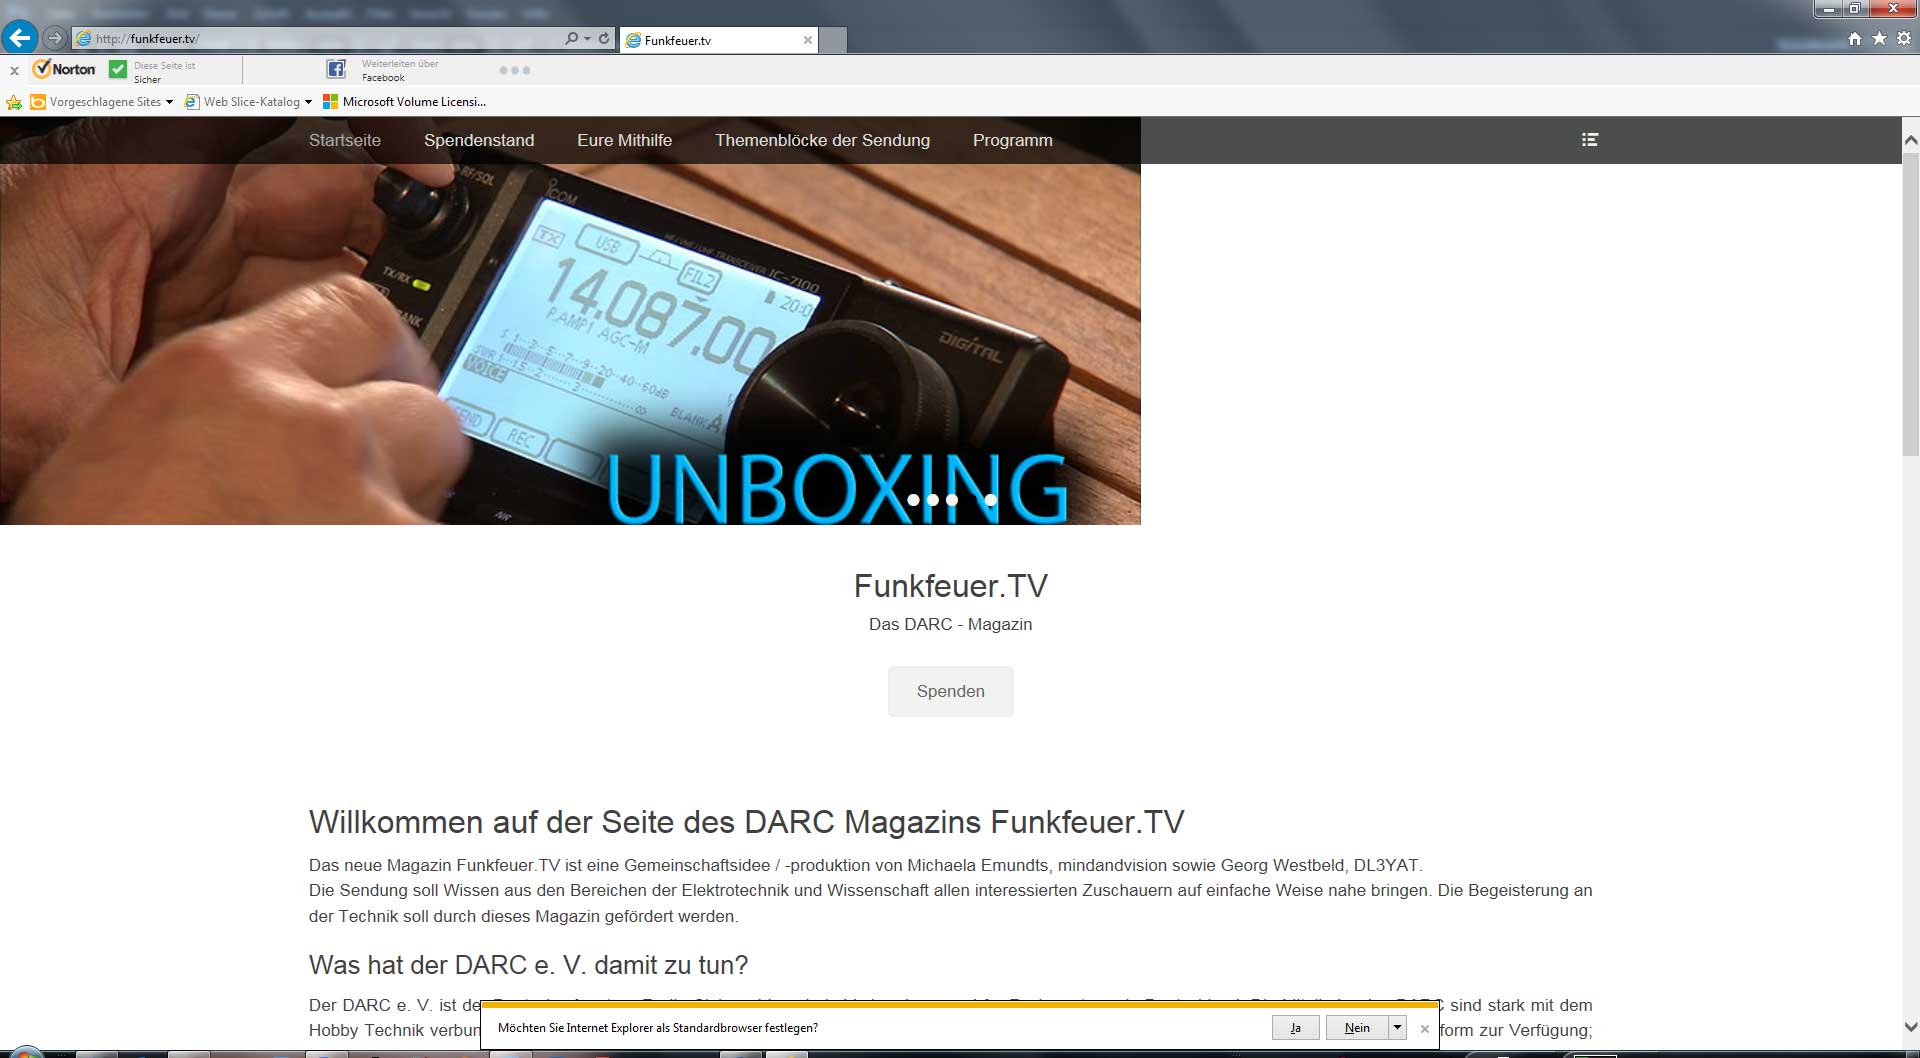The width and height of the screenshot is (1920, 1058).
Task: Open a new tab with the blank tab button
Action: pos(833,40)
